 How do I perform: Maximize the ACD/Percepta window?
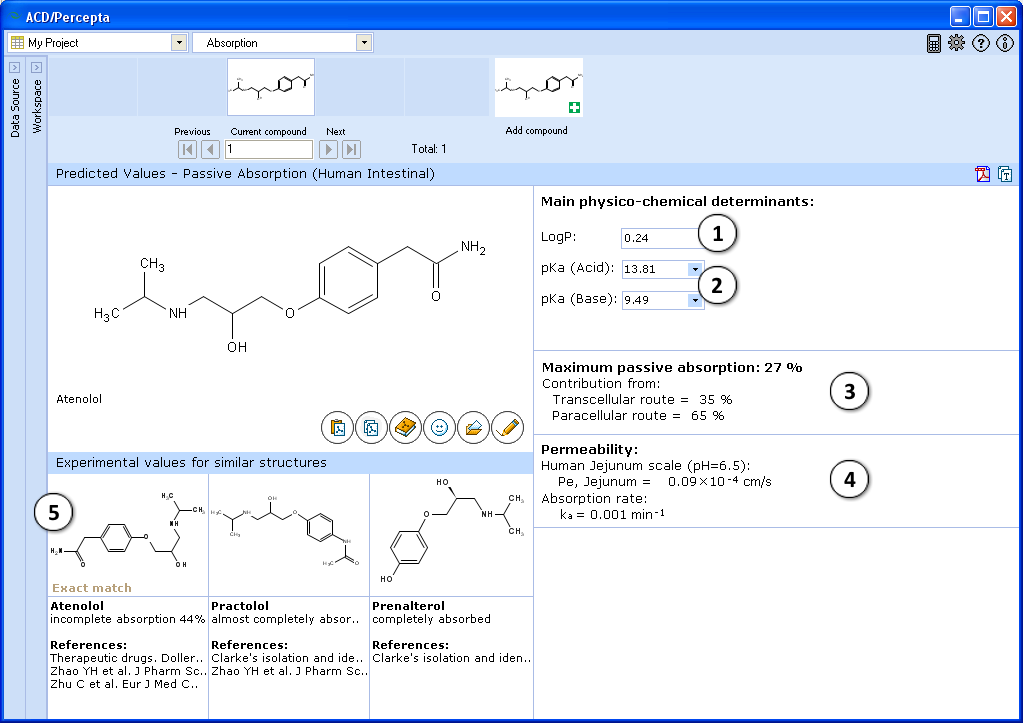[x=983, y=16]
